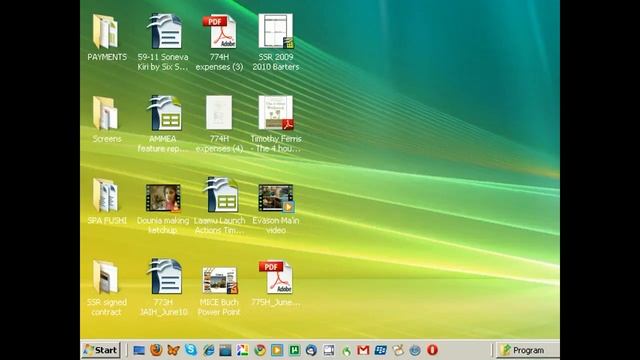Open the yellow media player icon

pos(277,350)
